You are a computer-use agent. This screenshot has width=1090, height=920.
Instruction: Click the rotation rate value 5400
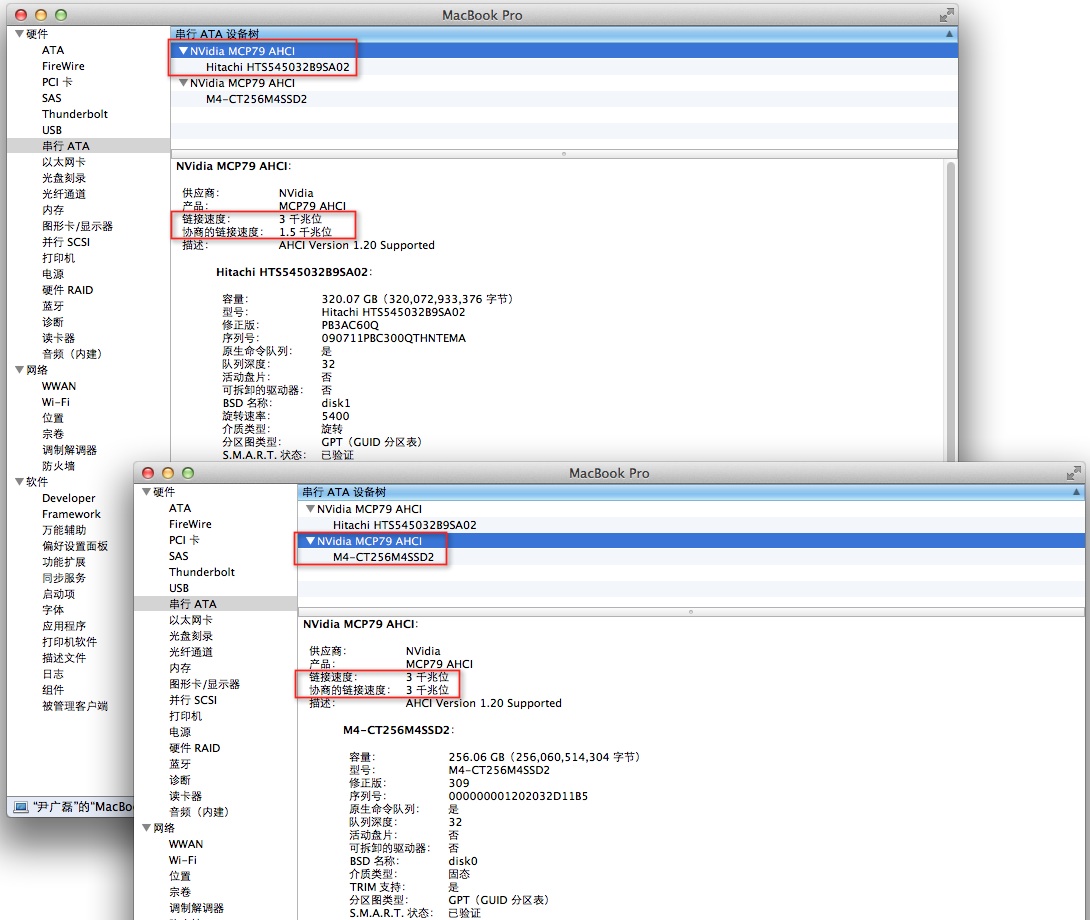335,417
